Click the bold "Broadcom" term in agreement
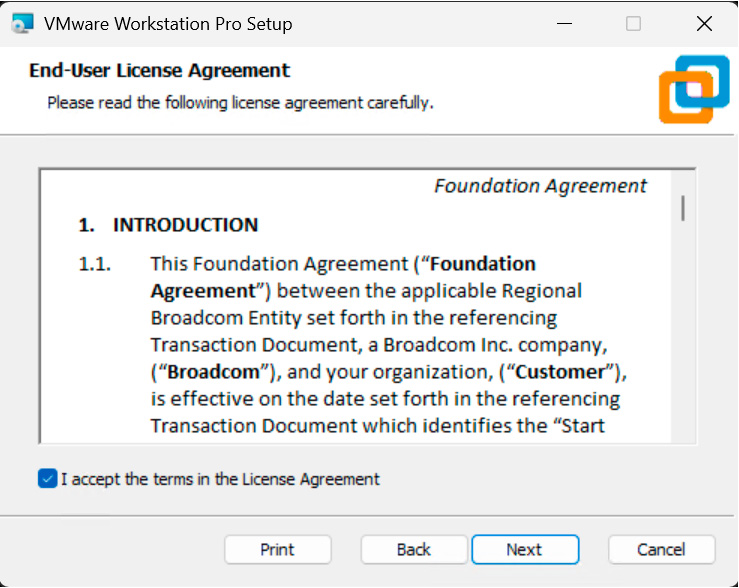 pyautogui.click(x=208, y=372)
